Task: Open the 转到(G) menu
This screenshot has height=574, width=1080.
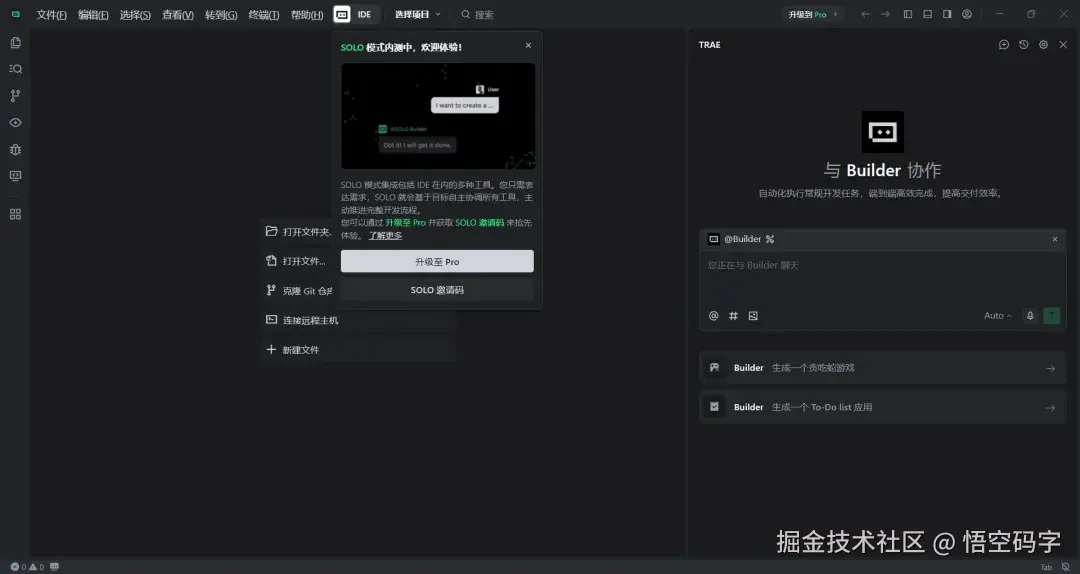Action: click(x=221, y=14)
